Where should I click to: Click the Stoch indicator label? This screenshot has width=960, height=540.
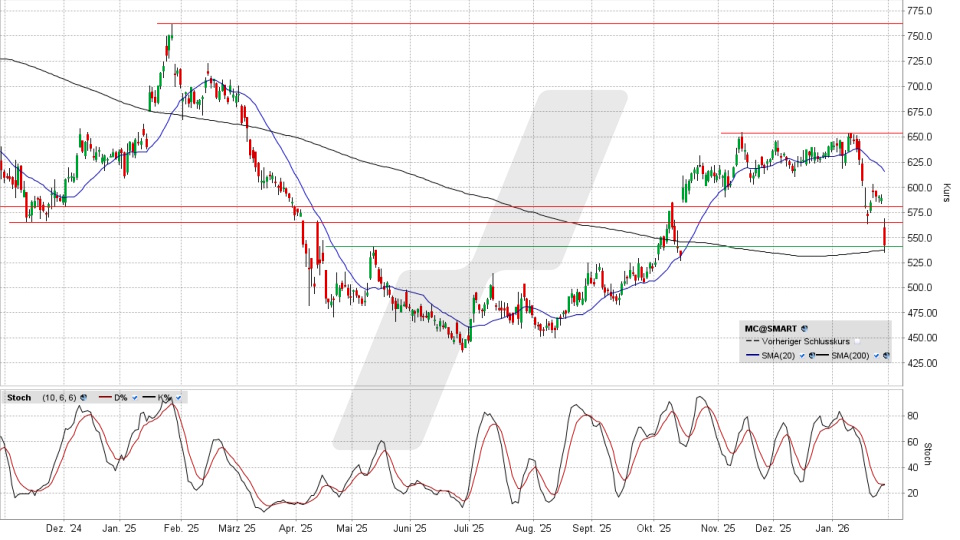(x=19, y=398)
